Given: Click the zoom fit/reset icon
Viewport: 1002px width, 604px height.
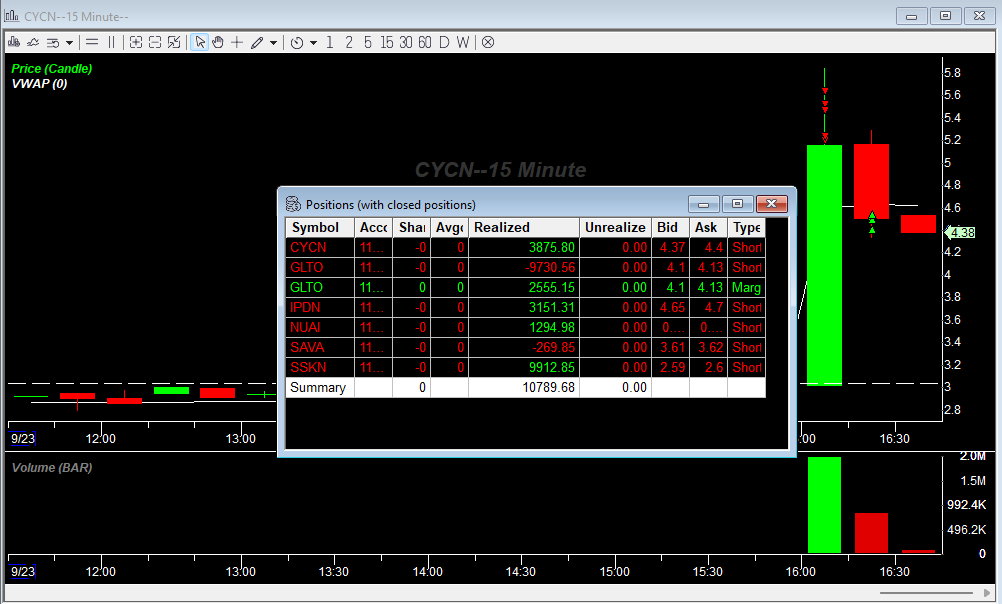Looking at the screenshot, I should 174,42.
